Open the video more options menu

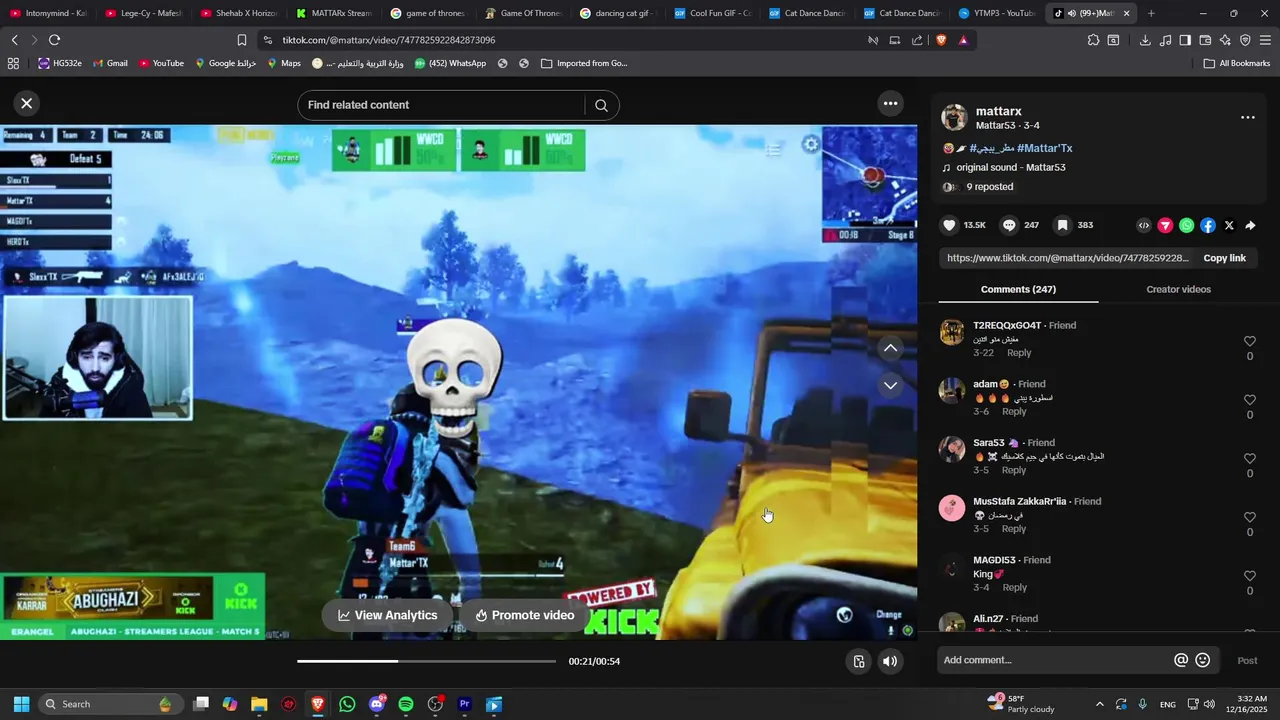(890, 103)
